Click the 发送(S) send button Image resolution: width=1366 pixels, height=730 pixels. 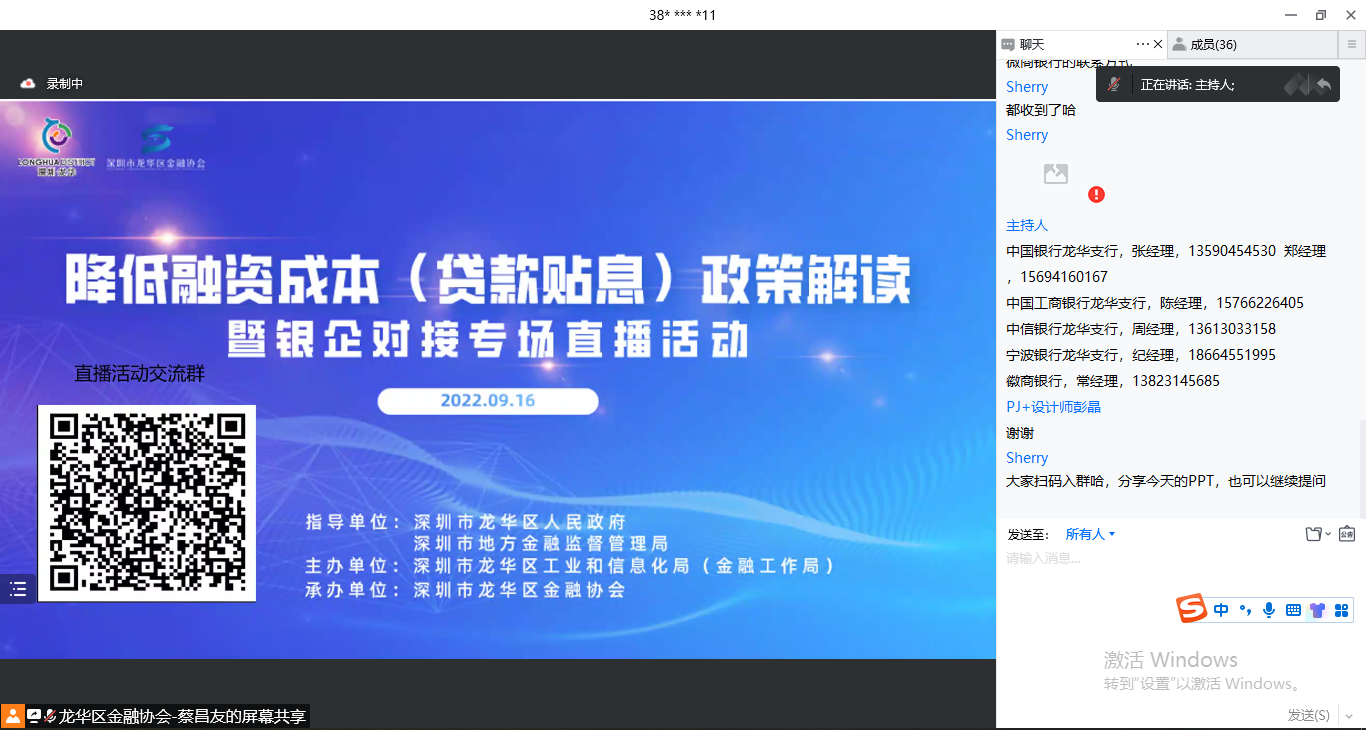pyautogui.click(x=1308, y=715)
